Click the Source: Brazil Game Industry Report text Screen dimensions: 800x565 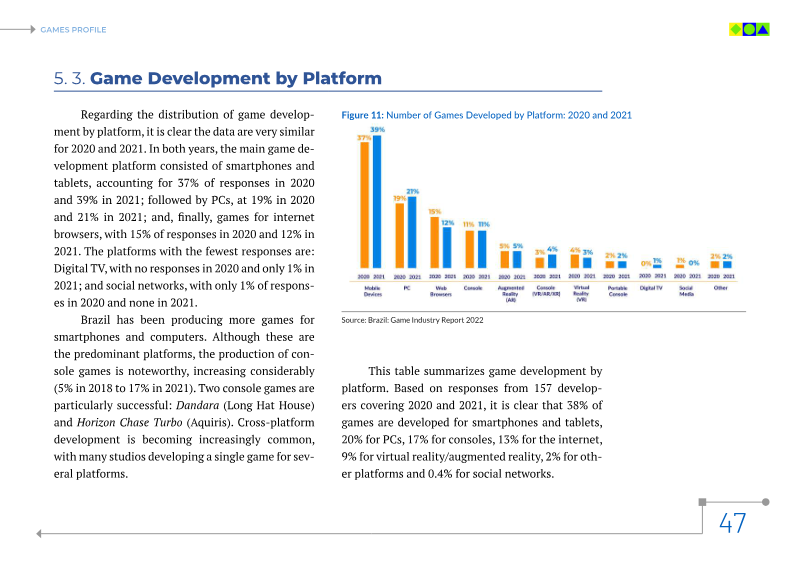(x=412, y=320)
